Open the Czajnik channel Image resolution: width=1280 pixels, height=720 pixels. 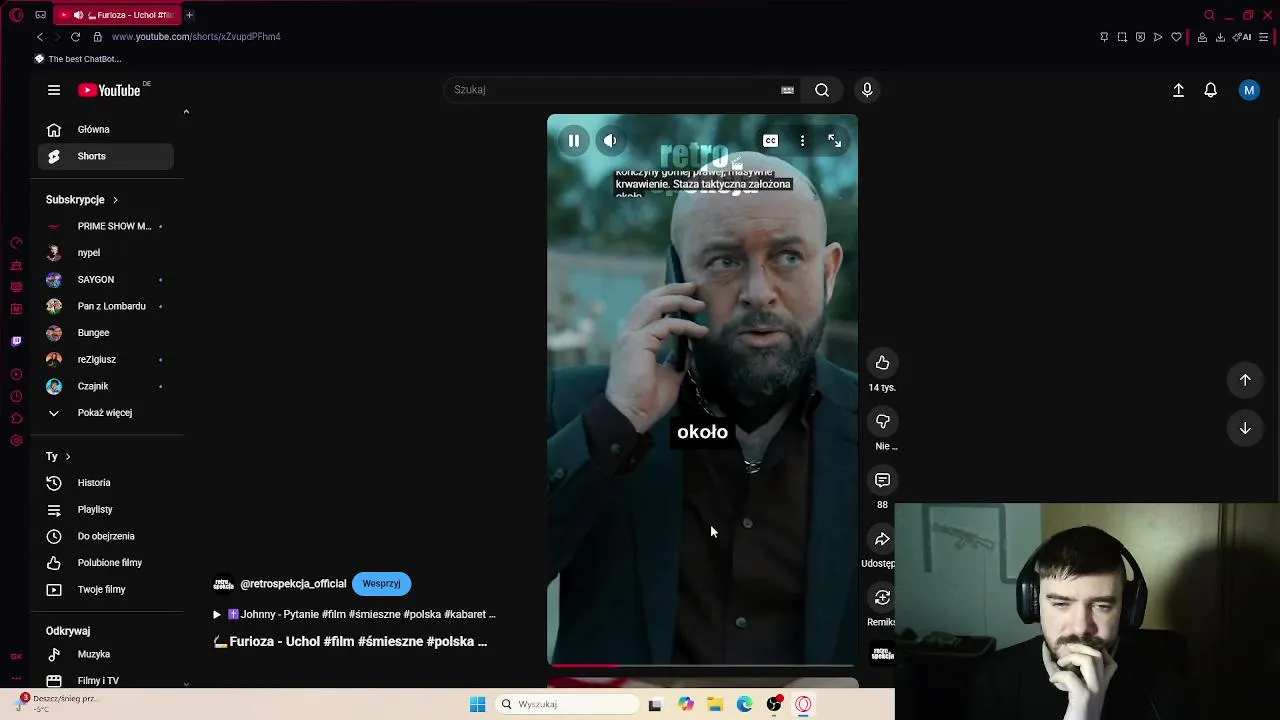point(106,386)
